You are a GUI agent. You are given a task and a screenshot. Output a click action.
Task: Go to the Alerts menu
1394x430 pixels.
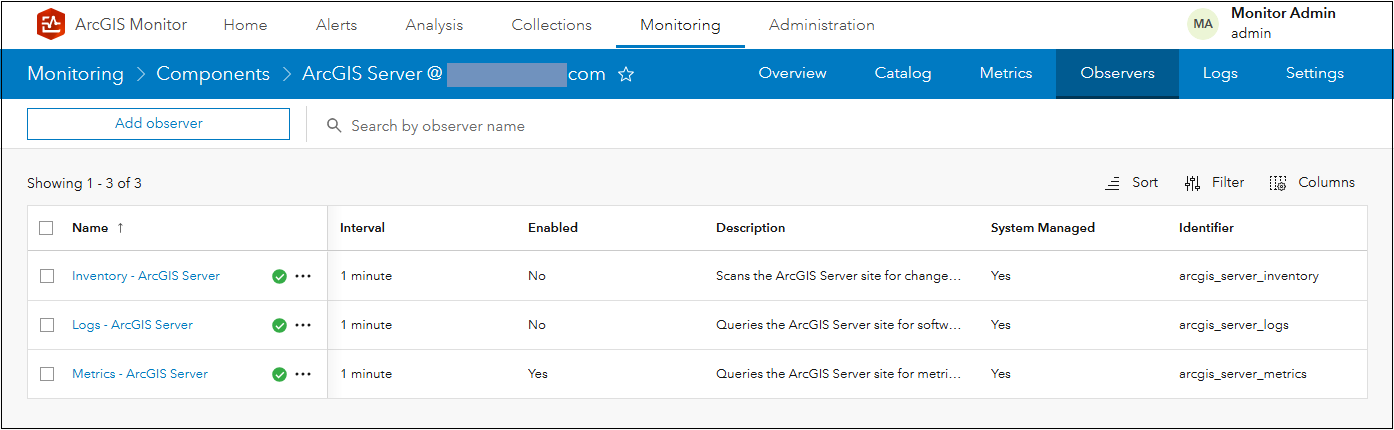[336, 25]
